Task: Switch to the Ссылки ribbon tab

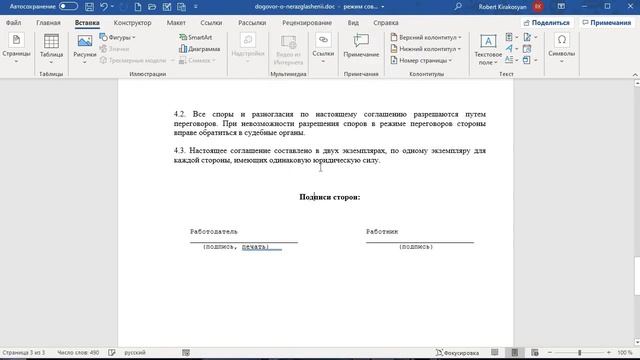Action: [211, 23]
